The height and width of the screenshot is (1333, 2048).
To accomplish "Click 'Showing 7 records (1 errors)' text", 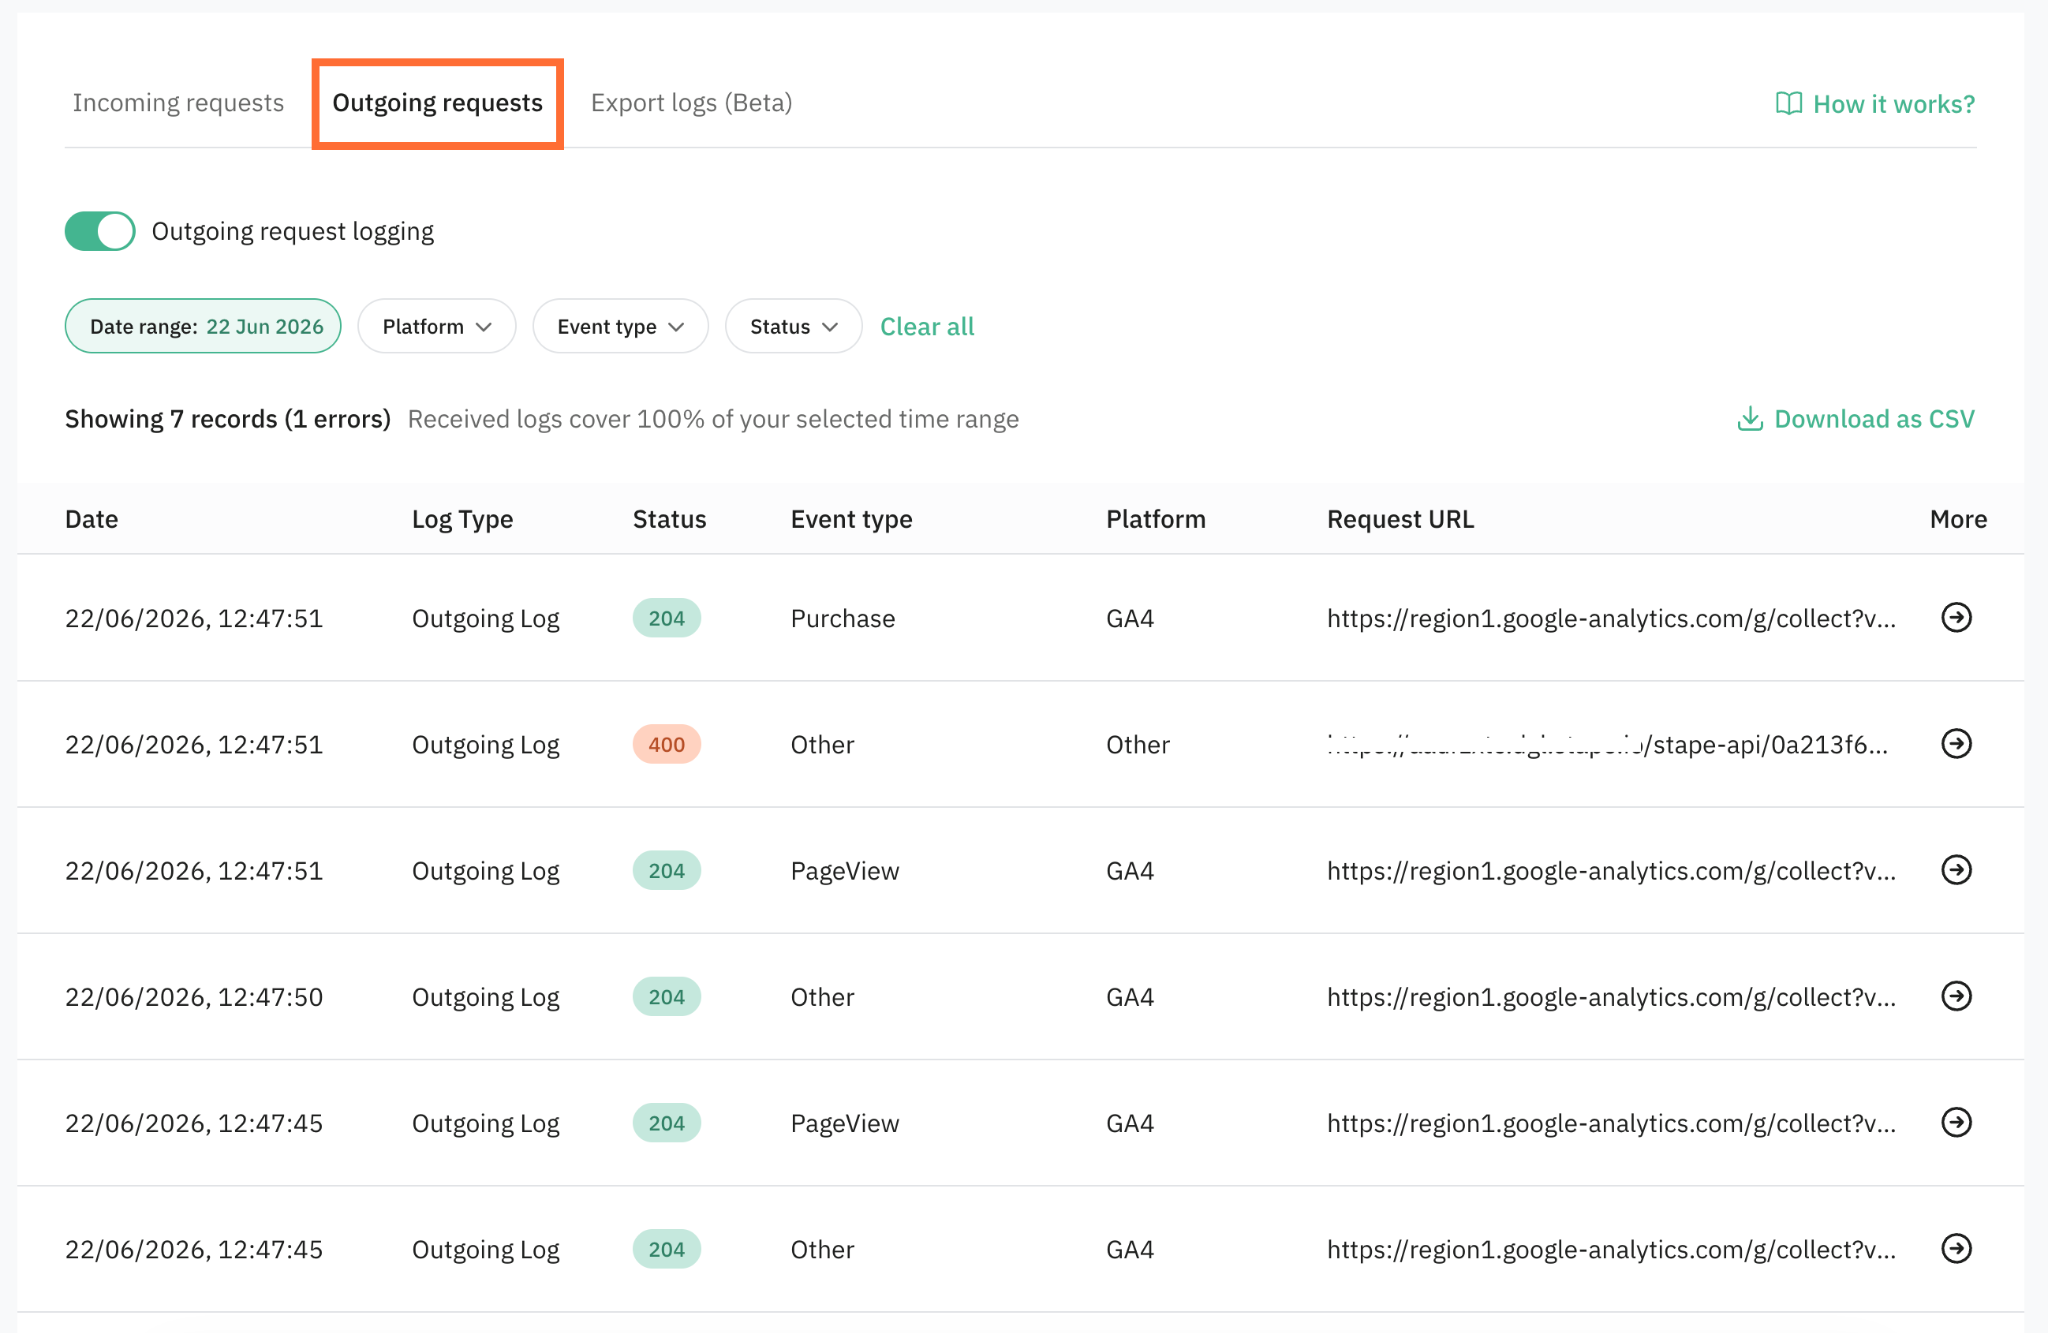I will pos(227,419).
